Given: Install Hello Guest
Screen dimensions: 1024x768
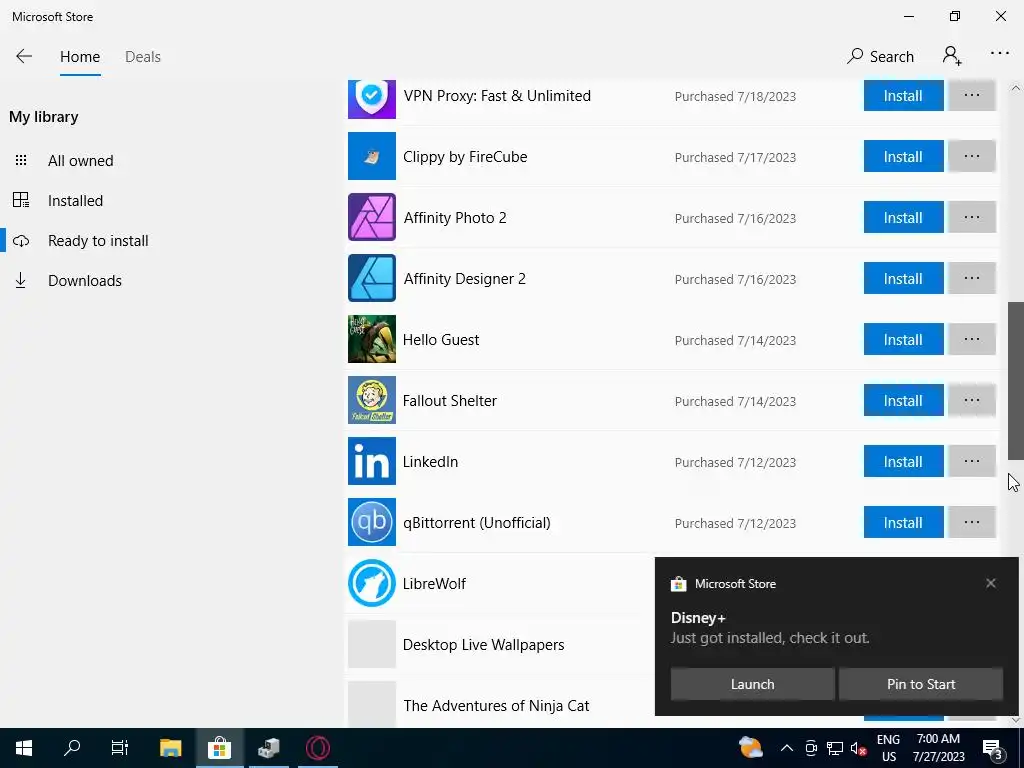Looking at the screenshot, I should coord(903,339).
